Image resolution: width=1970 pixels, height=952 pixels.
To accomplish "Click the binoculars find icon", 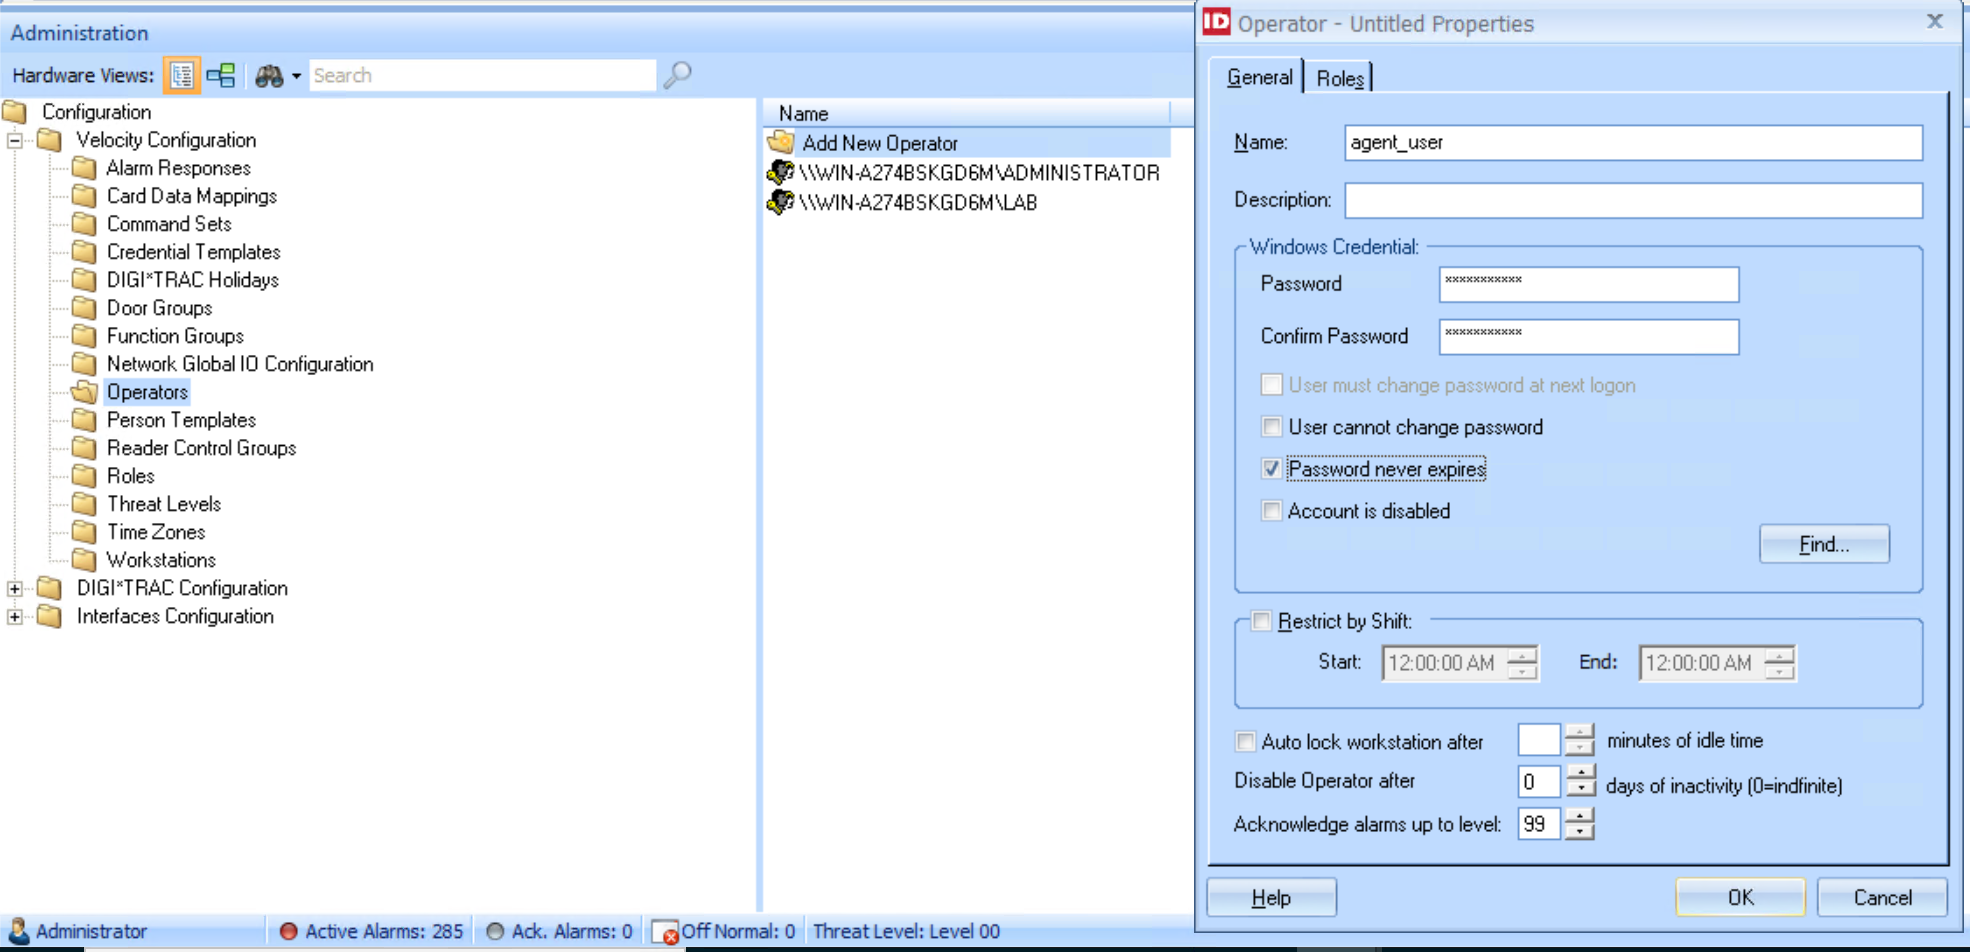I will tap(269, 76).
